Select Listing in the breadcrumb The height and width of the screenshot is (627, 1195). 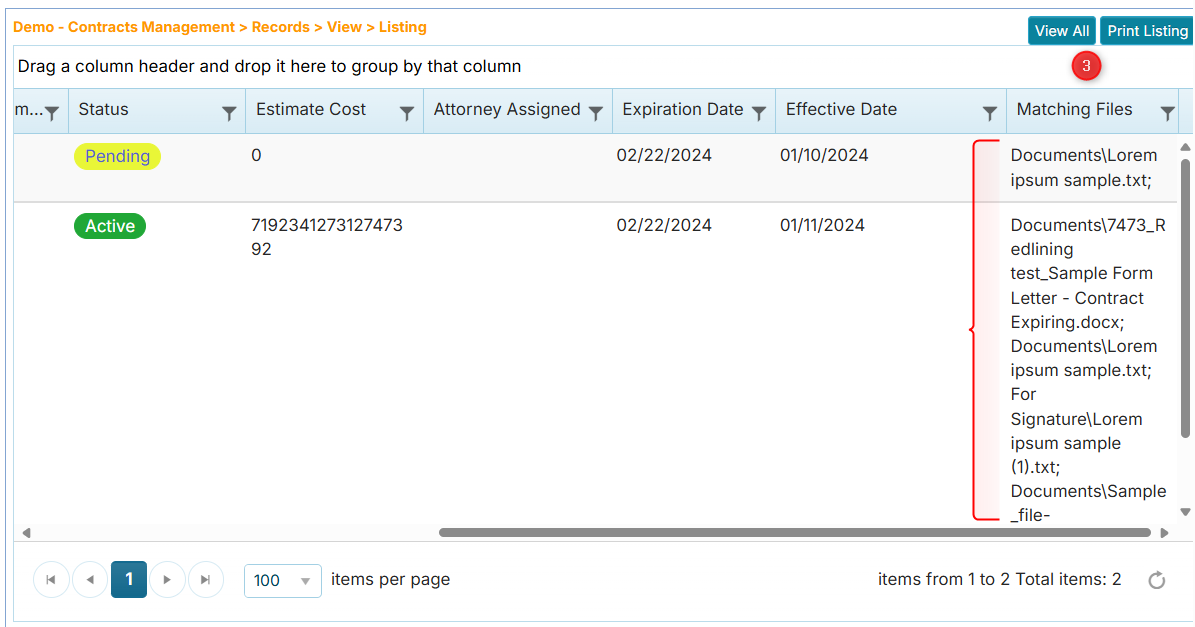click(x=403, y=27)
